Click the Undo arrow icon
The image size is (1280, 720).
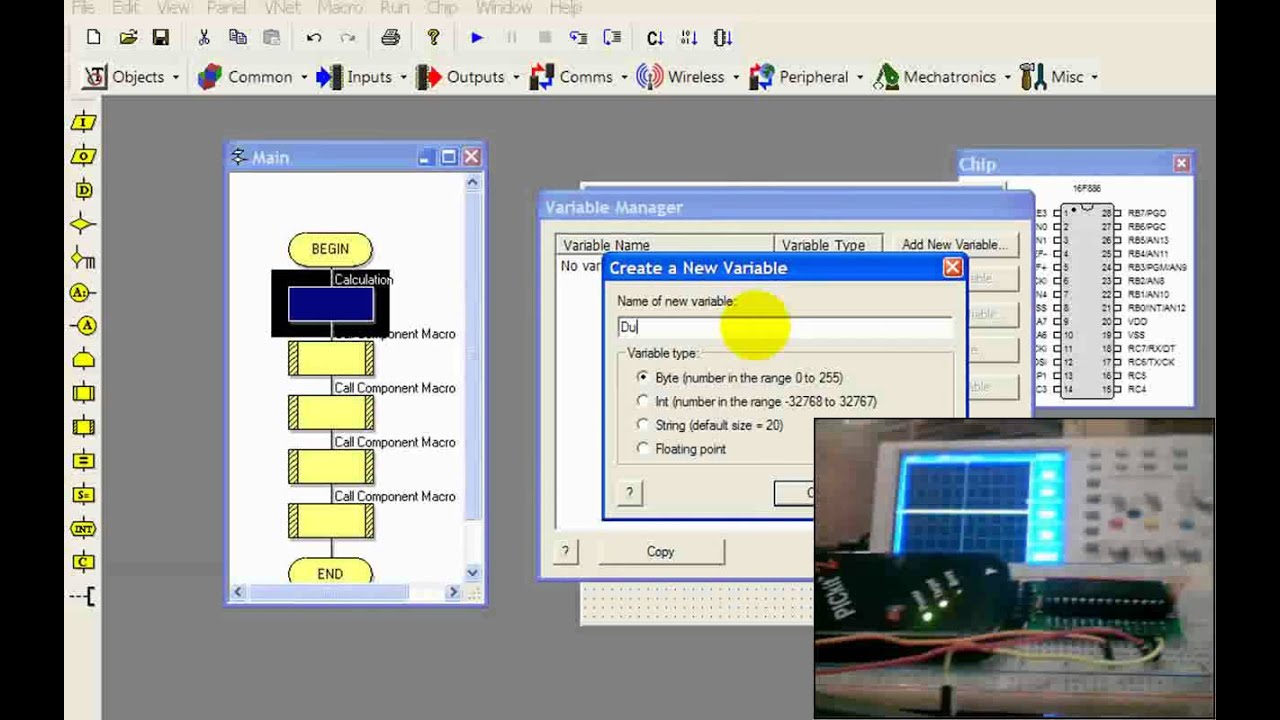pos(314,38)
